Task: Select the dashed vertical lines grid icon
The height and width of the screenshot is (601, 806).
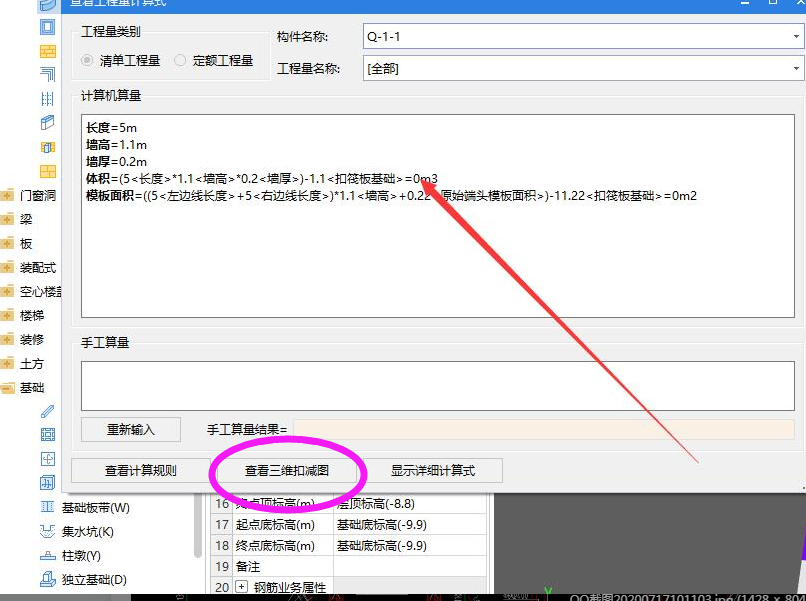Action: 47,99
